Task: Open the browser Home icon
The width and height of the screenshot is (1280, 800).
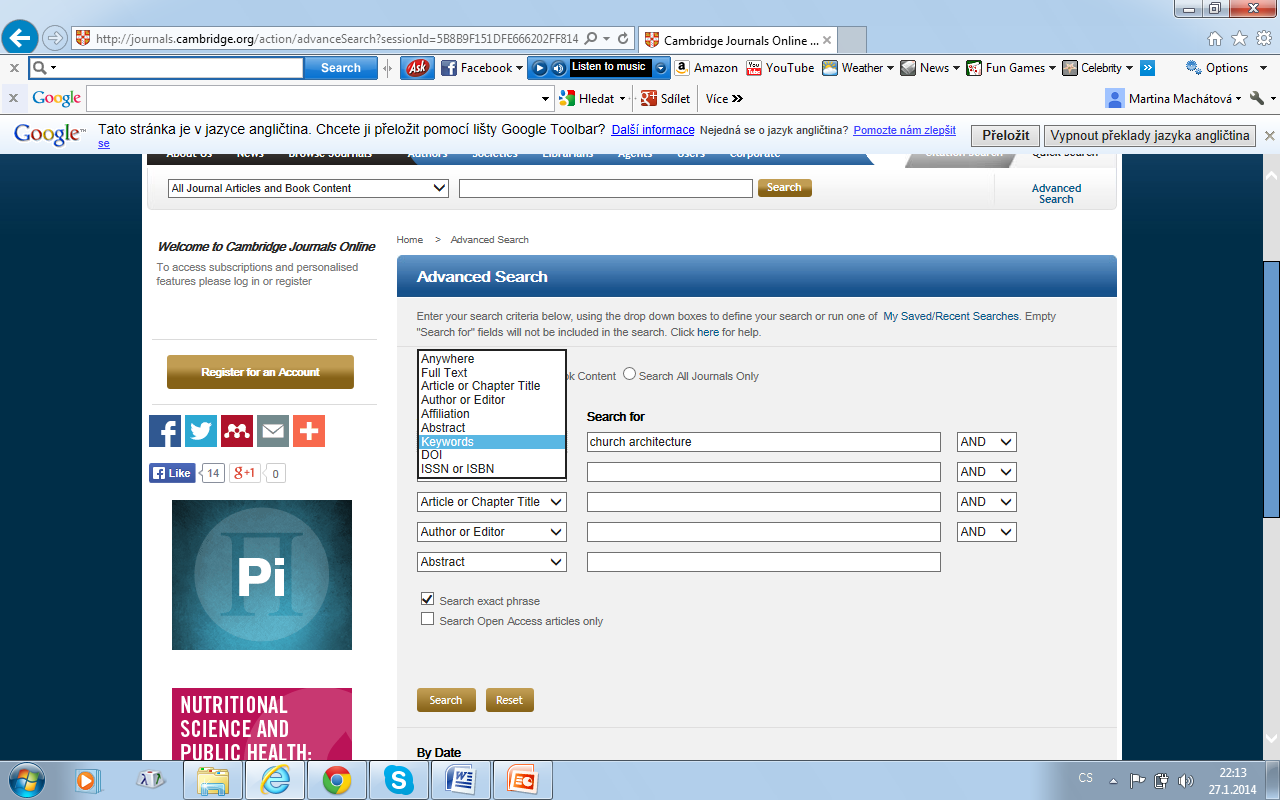Action: [x=1215, y=39]
